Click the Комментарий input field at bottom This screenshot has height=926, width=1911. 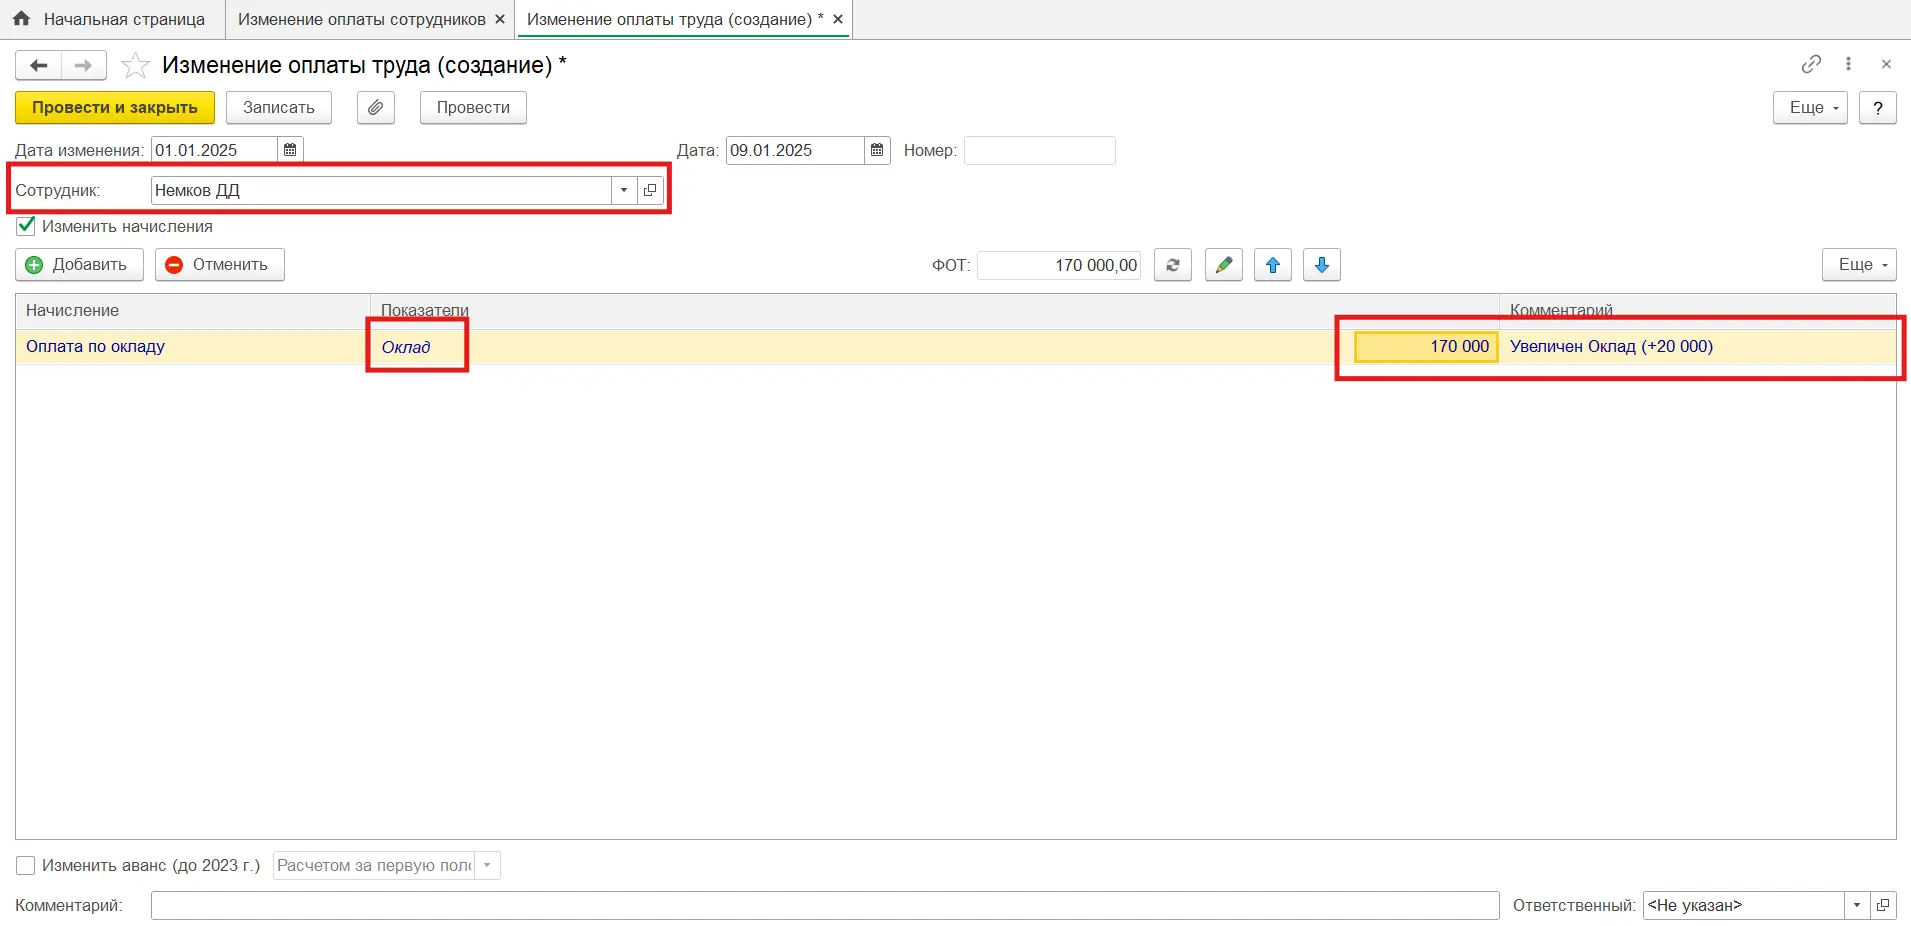(x=824, y=905)
